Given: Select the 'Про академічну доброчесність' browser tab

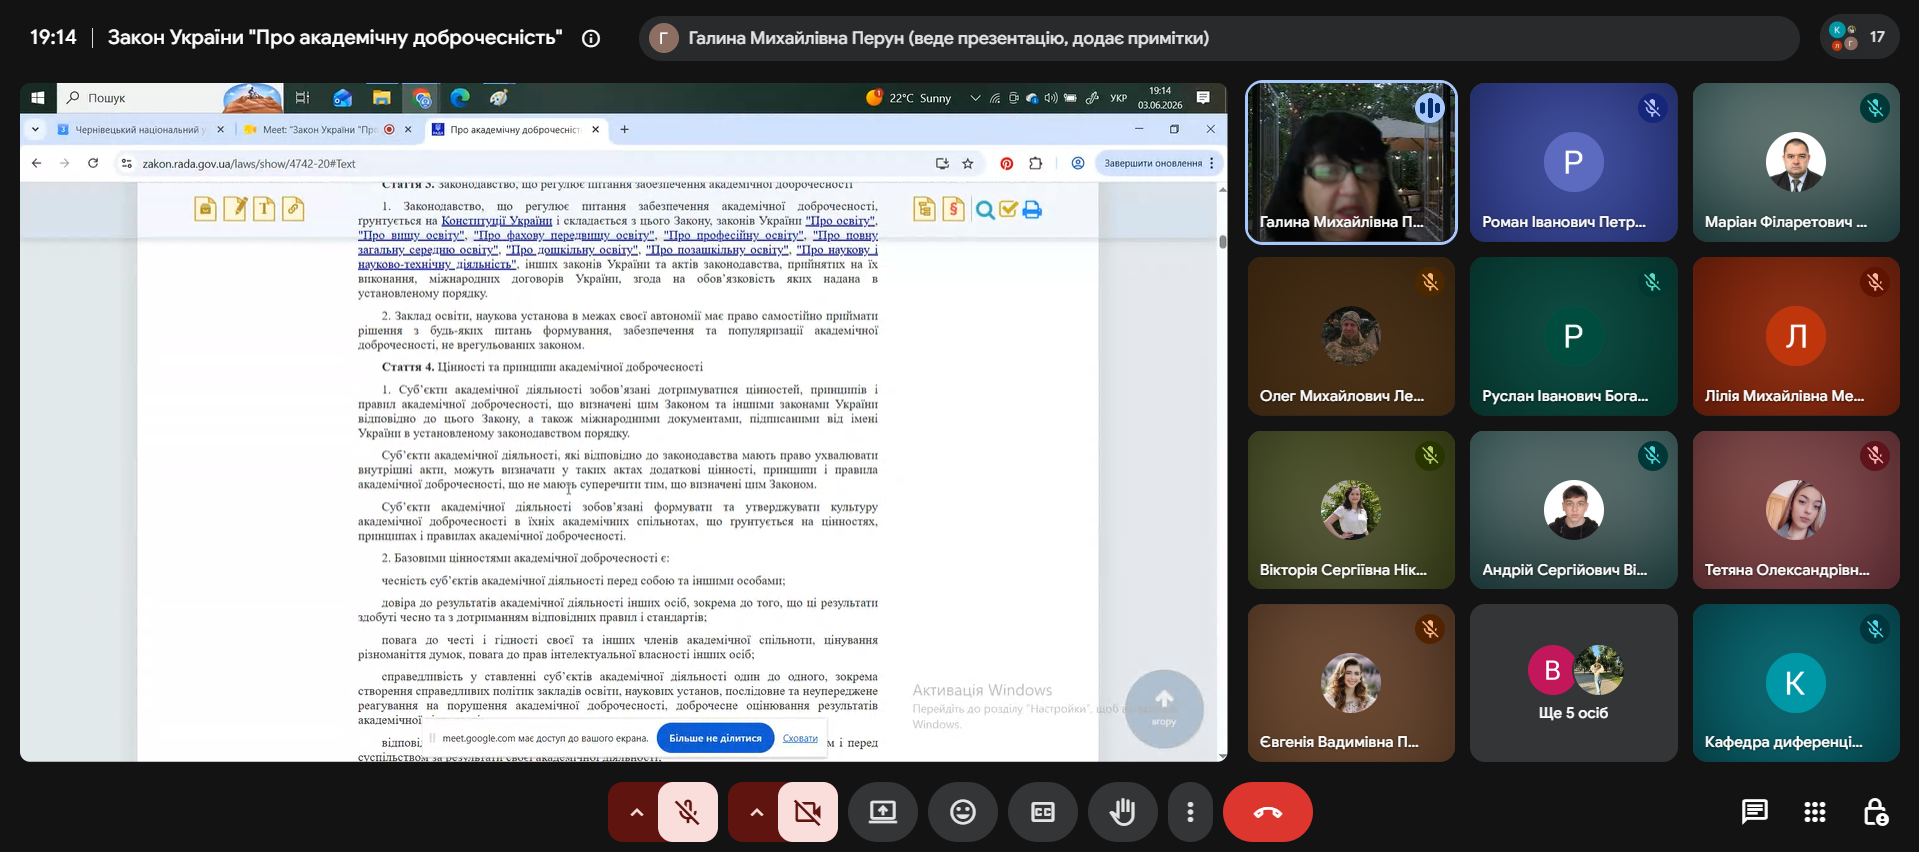Looking at the screenshot, I should coord(515,129).
